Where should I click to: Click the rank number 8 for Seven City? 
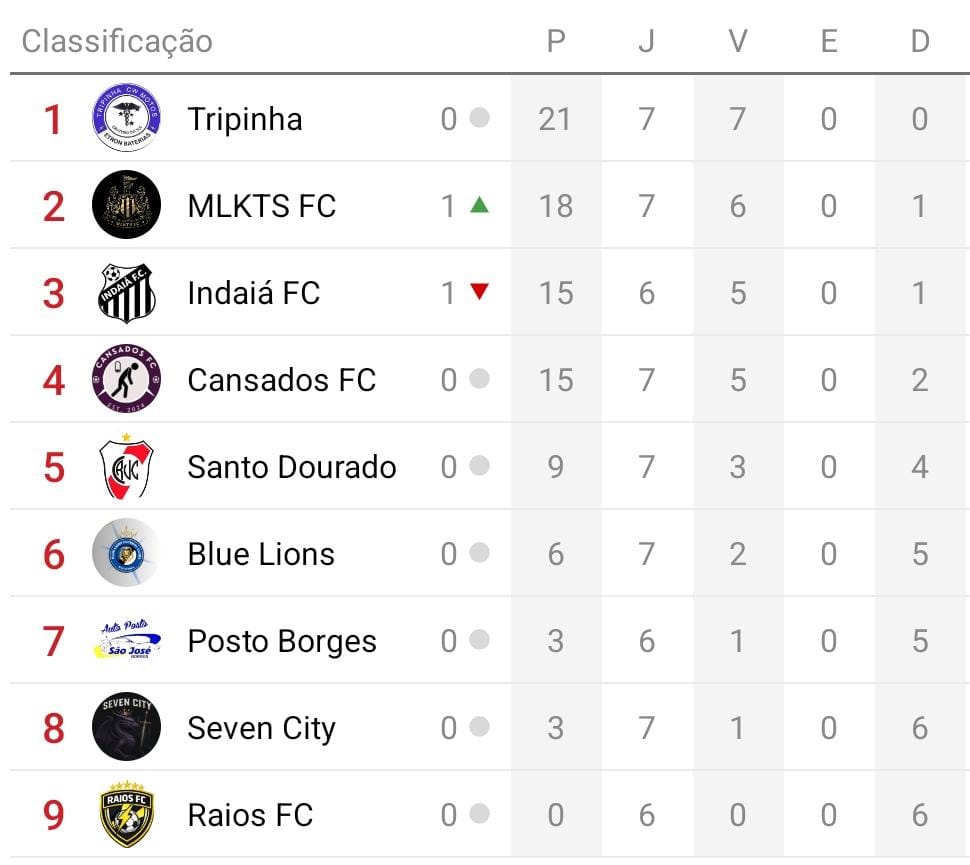point(53,728)
